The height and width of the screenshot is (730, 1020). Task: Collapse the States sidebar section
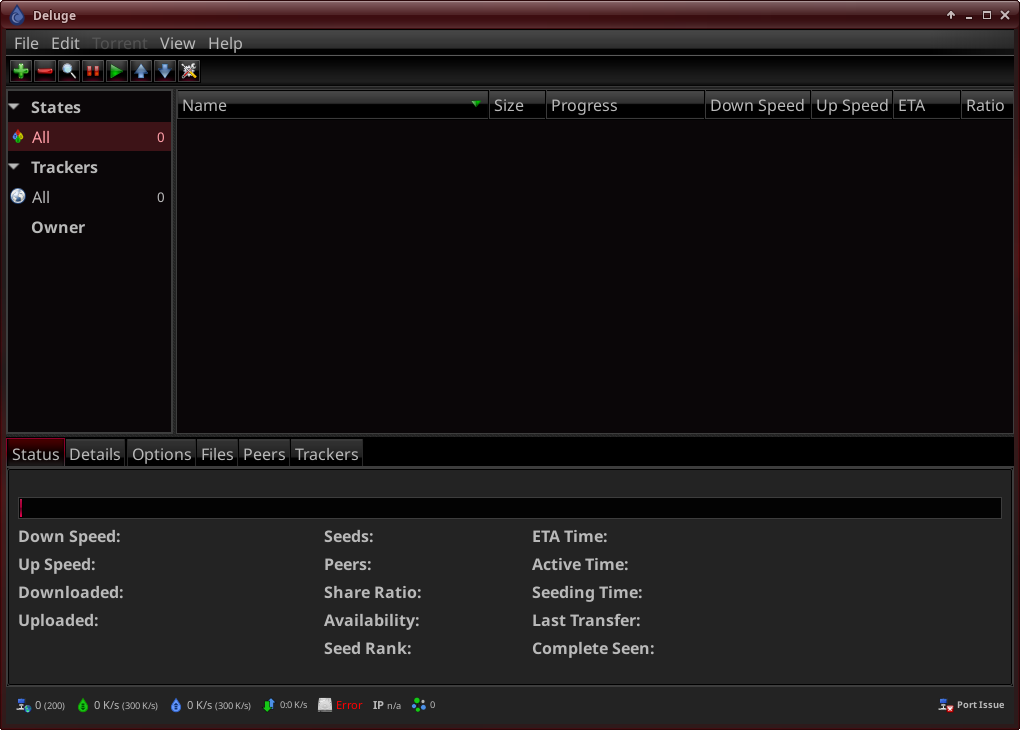[14, 107]
